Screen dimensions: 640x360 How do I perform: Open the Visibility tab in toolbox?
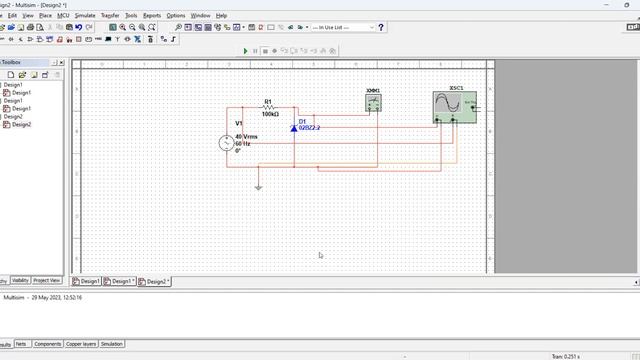(x=20, y=280)
